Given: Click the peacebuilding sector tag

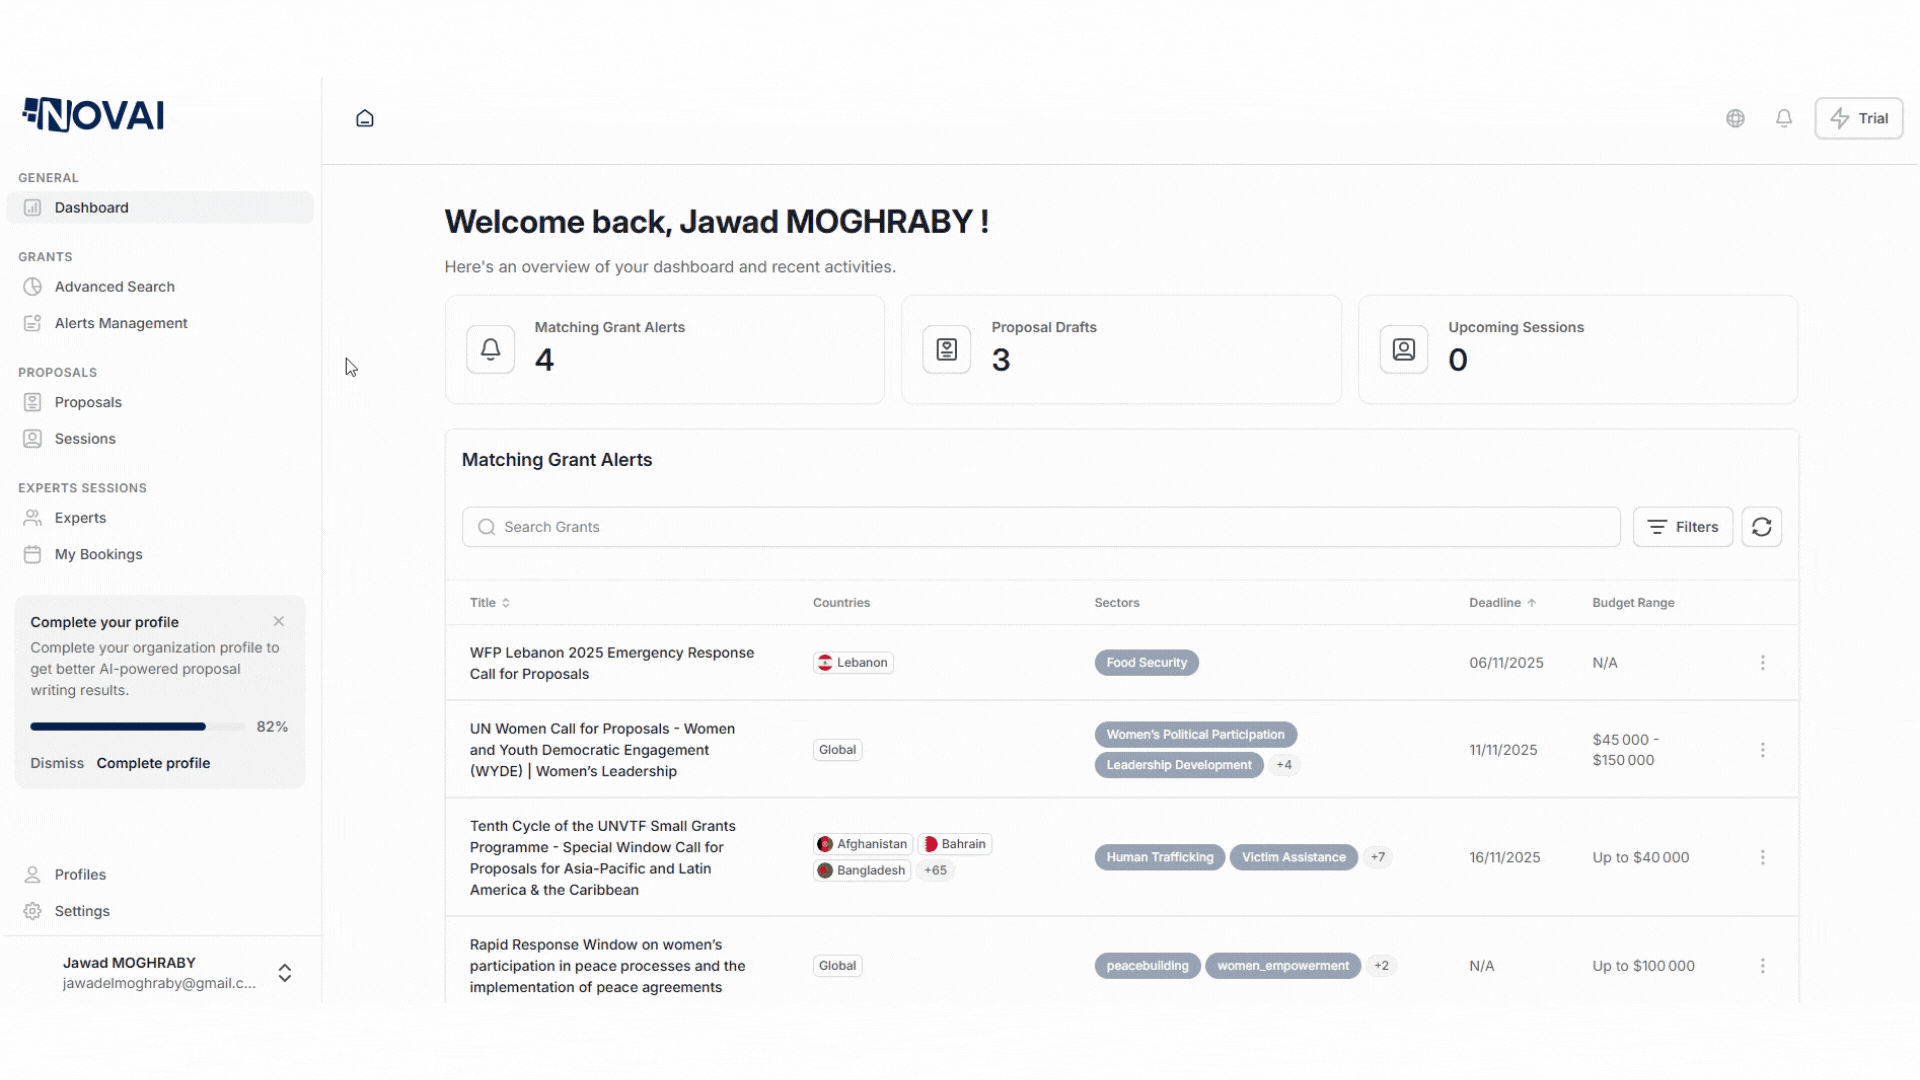Looking at the screenshot, I should click(1148, 966).
